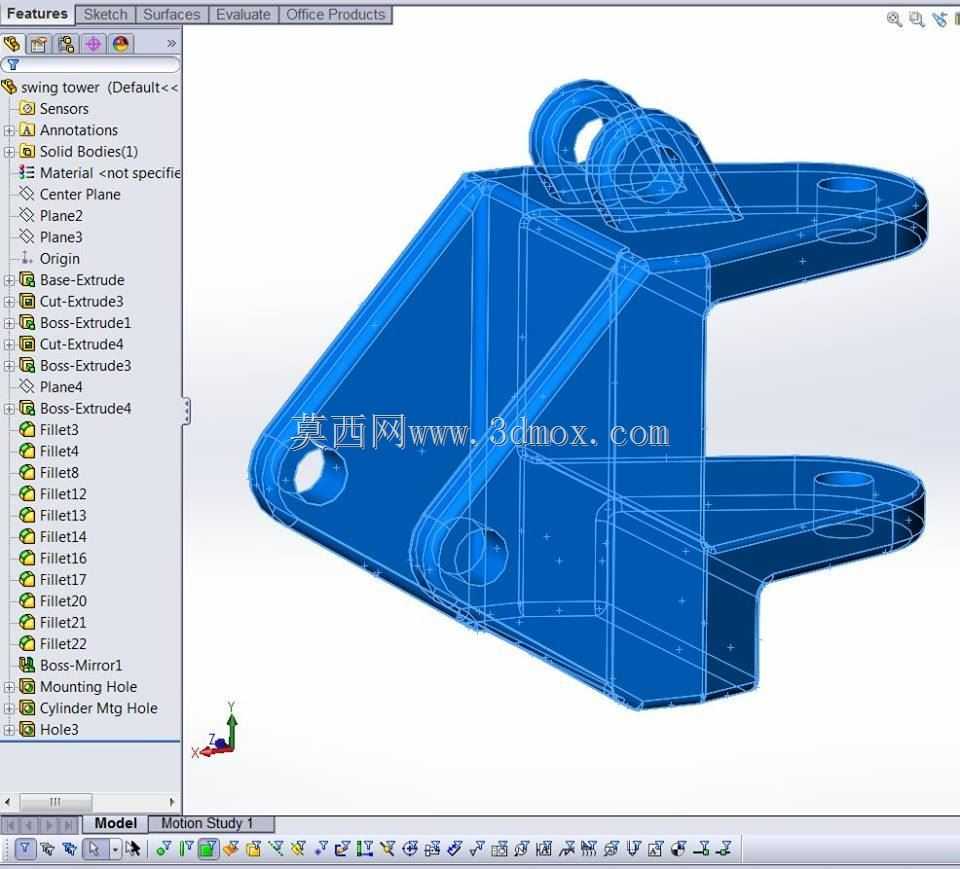The width and height of the screenshot is (960, 869).
Task: Toggle the Select arrow tool
Action: [94, 849]
